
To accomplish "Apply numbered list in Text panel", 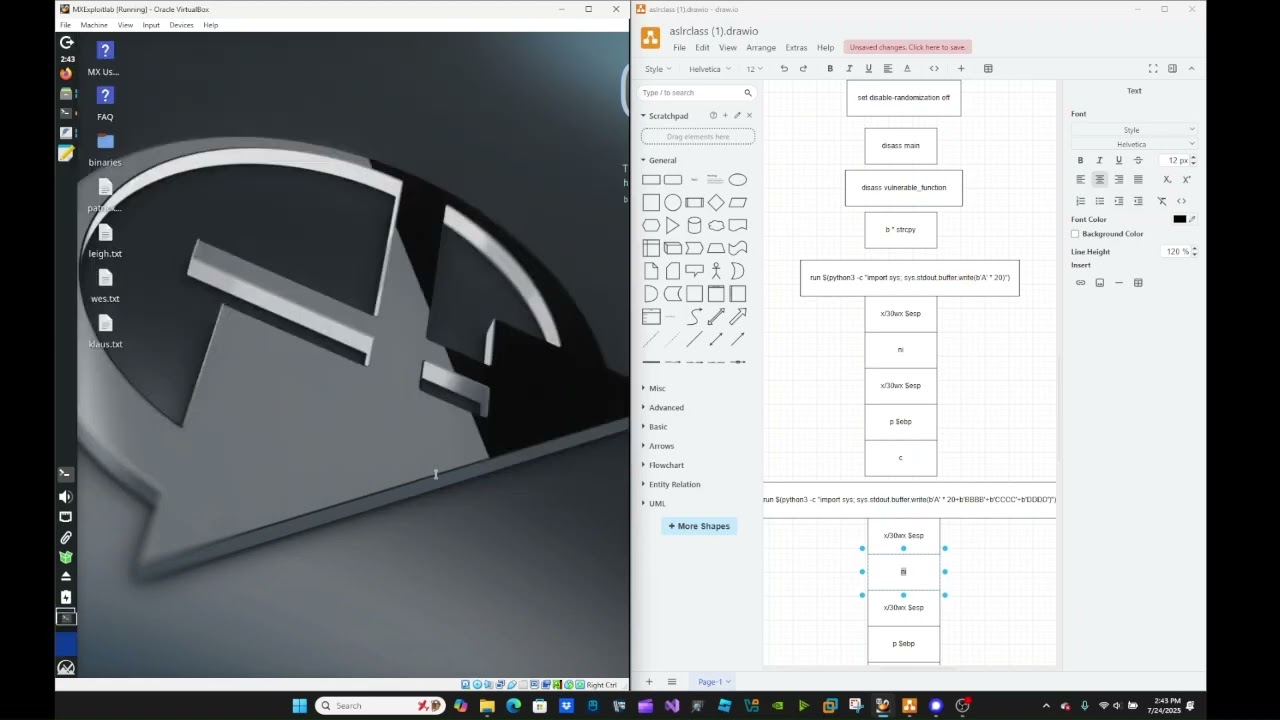I will click(x=1080, y=201).
